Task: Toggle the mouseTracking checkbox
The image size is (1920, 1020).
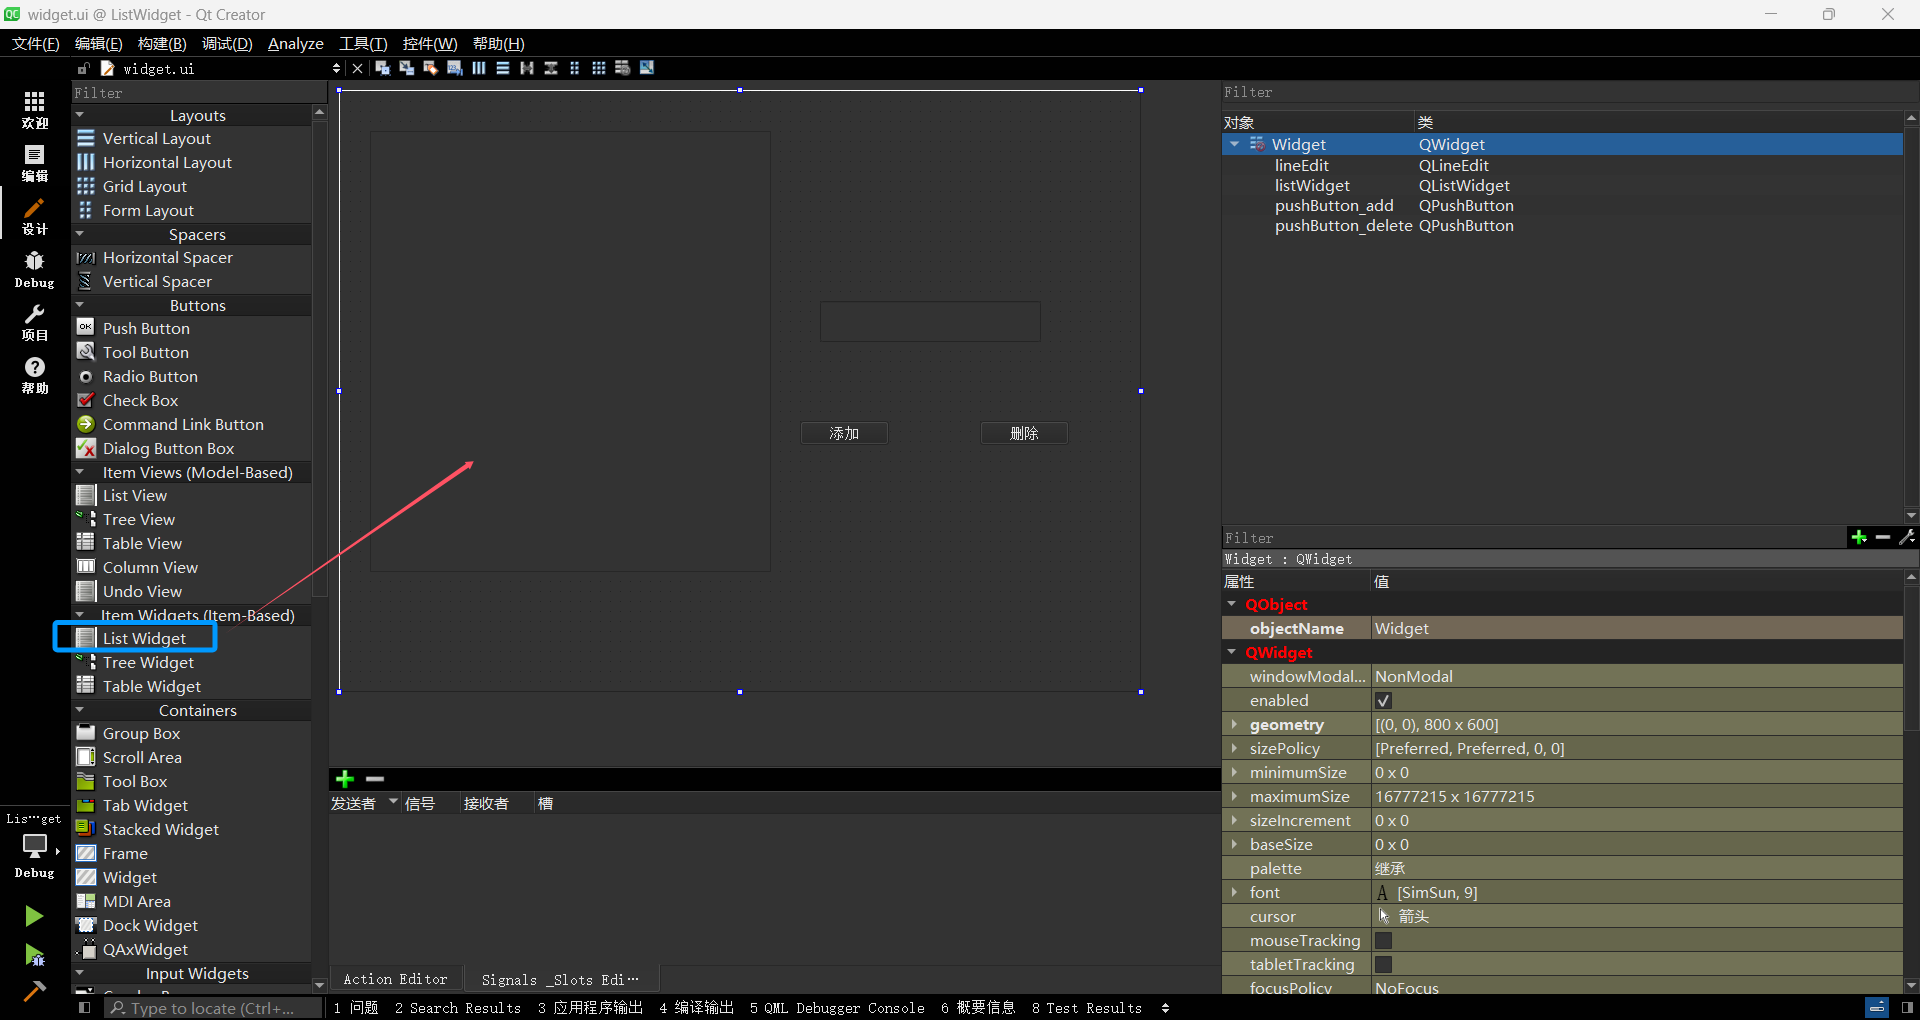Action: (1384, 941)
